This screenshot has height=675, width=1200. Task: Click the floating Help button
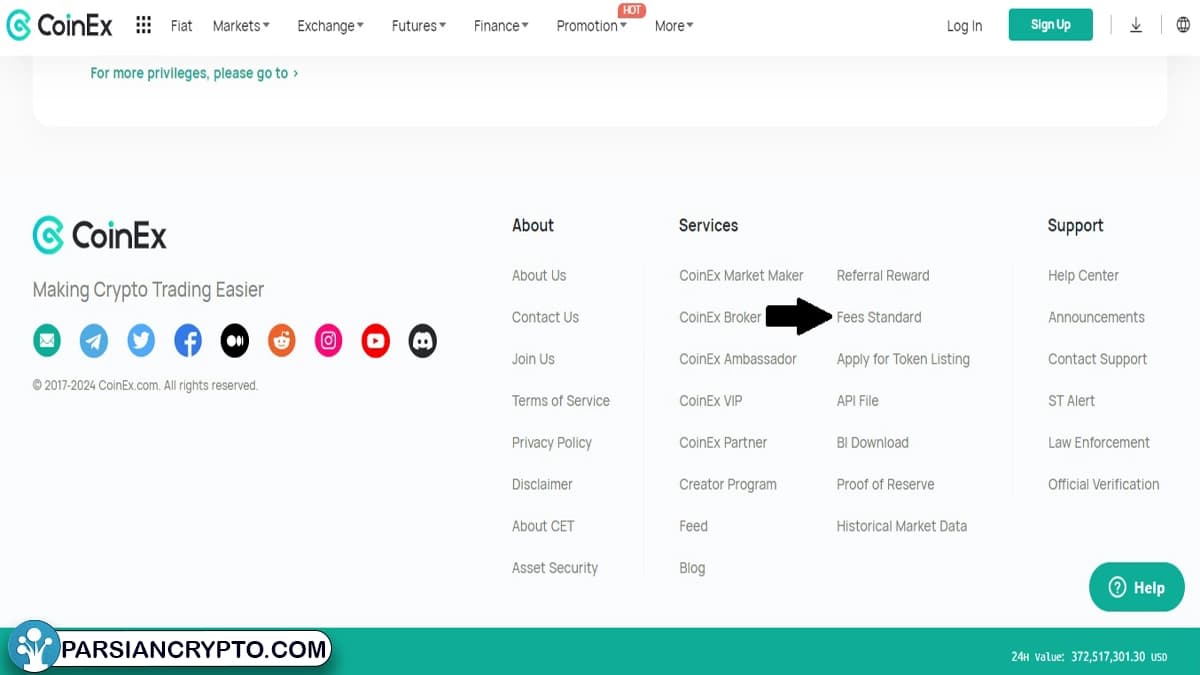[1136, 587]
